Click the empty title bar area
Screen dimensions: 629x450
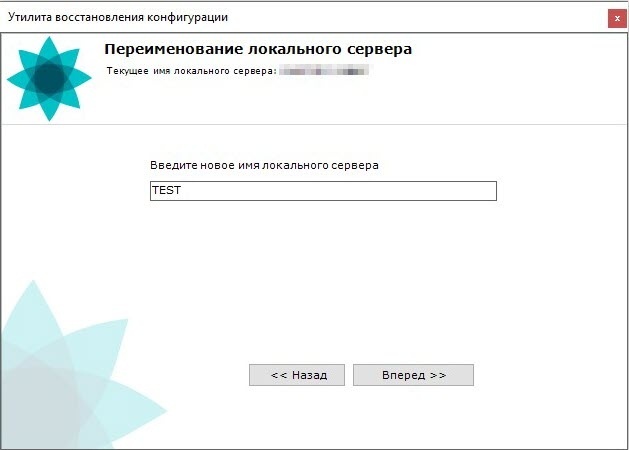(x=420, y=18)
